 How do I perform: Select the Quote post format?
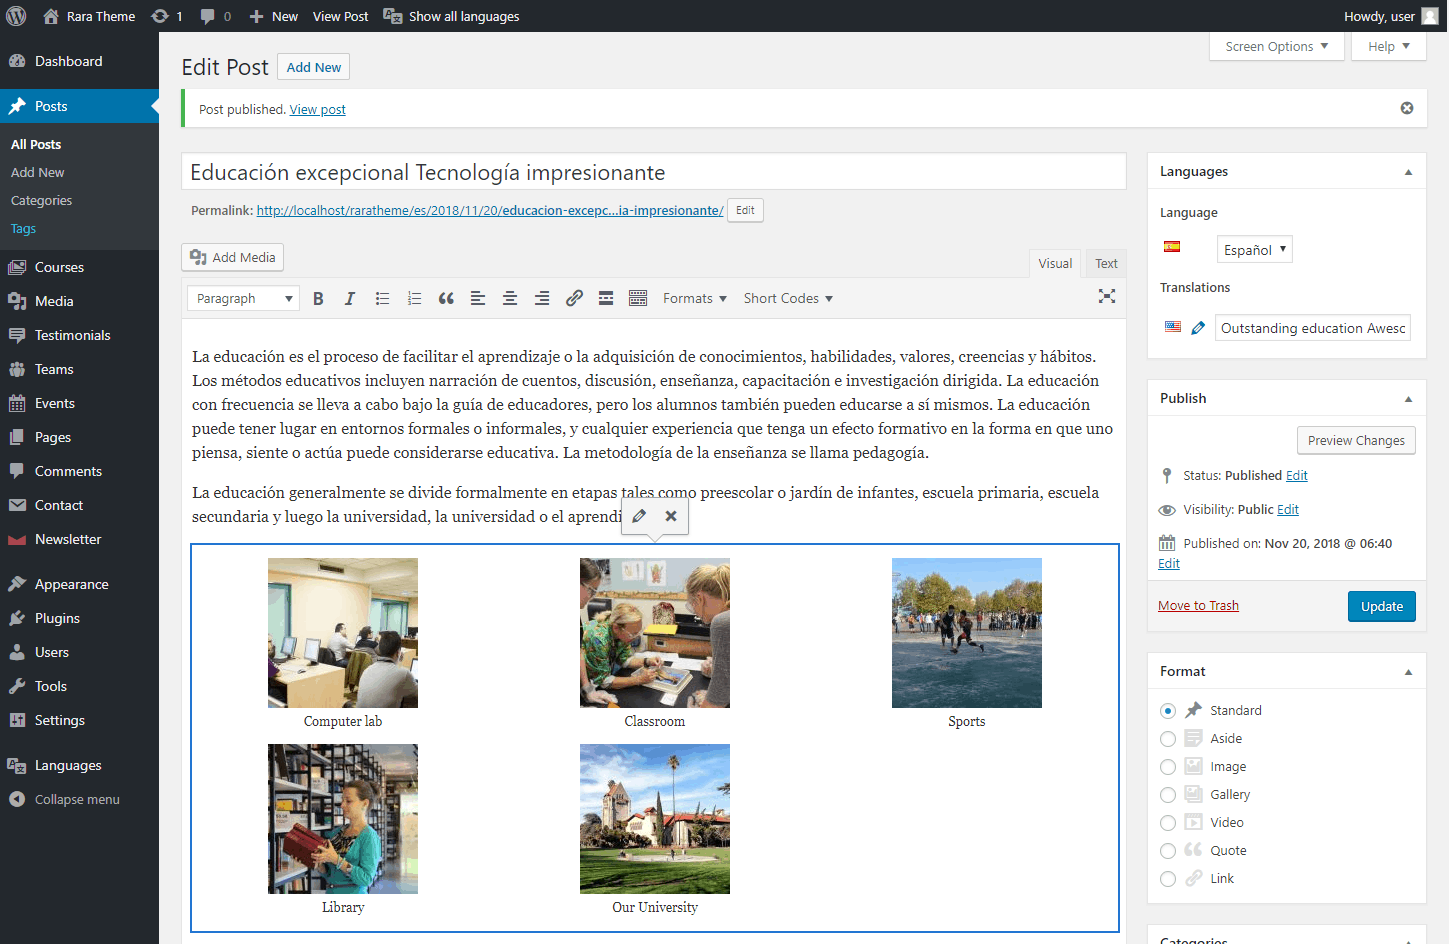point(1168,851)
